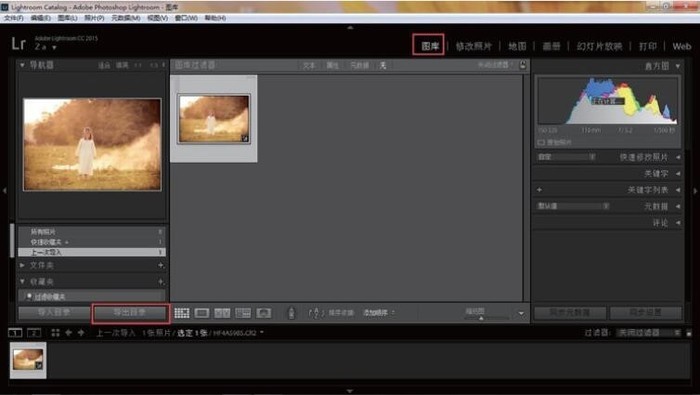Toggle filter lock icon in Library Filter bar
700x395 pixels.
tap(523, 65)
